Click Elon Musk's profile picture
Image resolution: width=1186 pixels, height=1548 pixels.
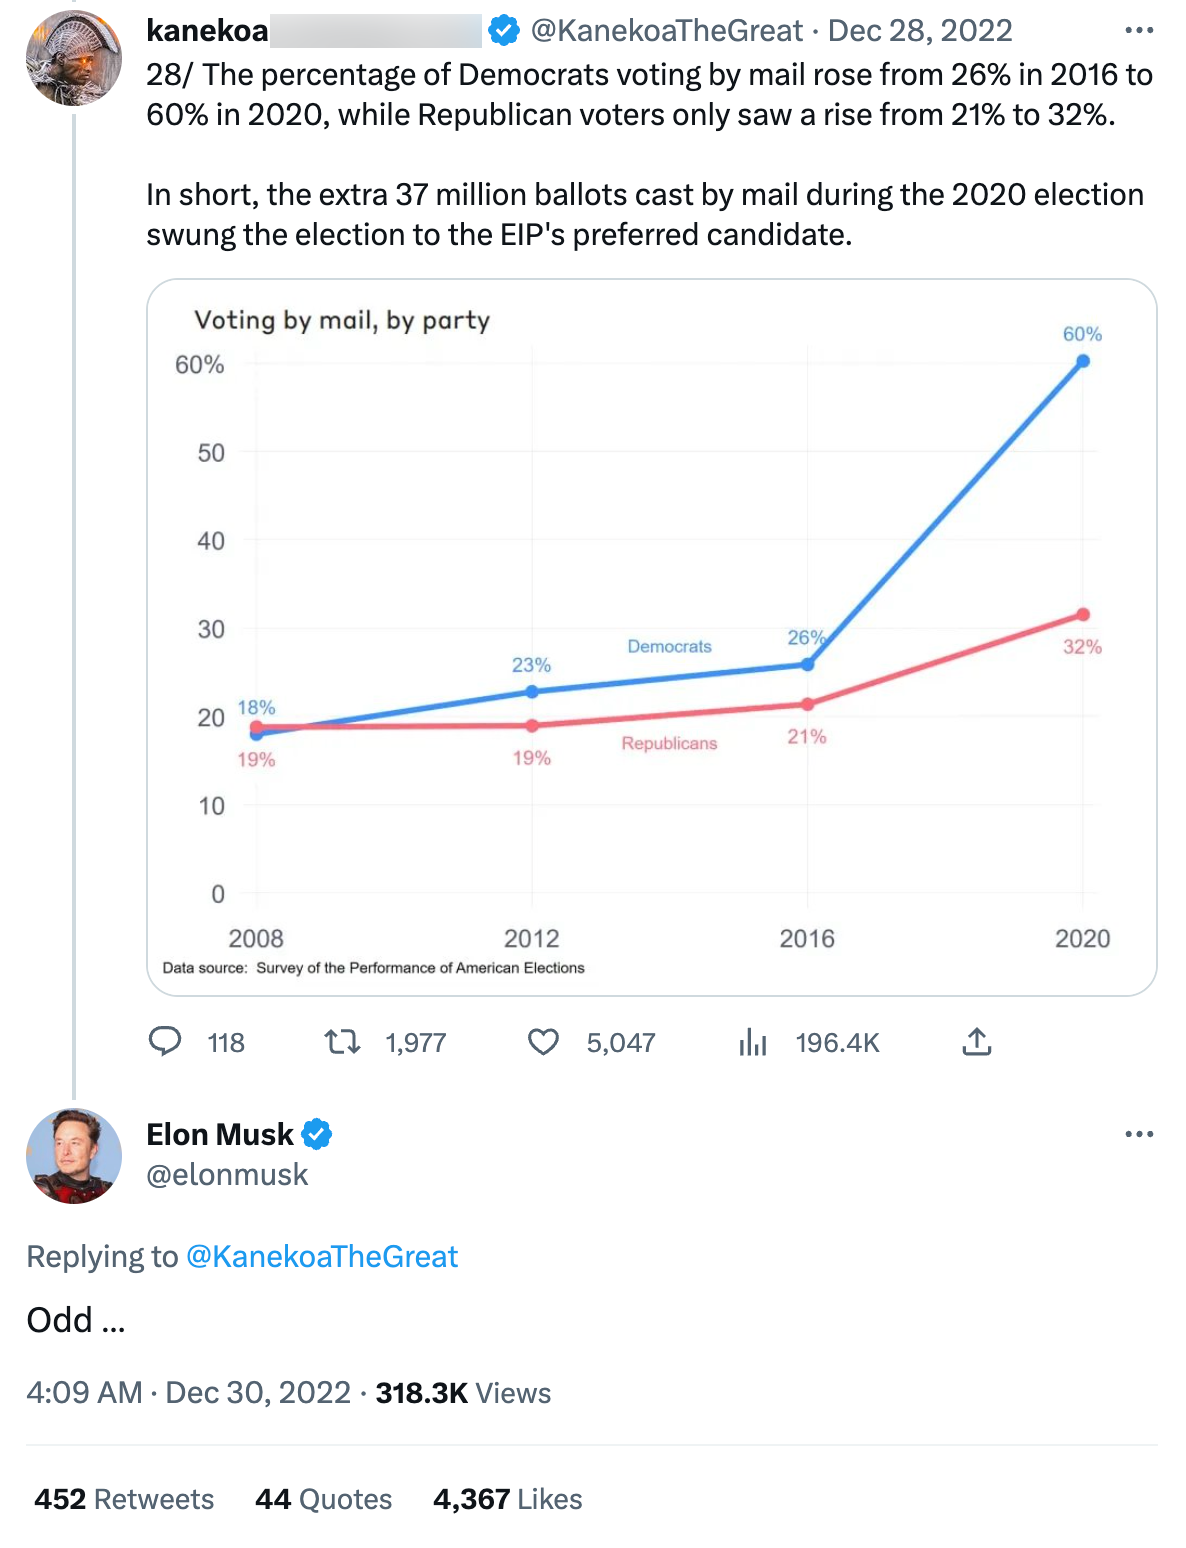(x=75, y=1157)
